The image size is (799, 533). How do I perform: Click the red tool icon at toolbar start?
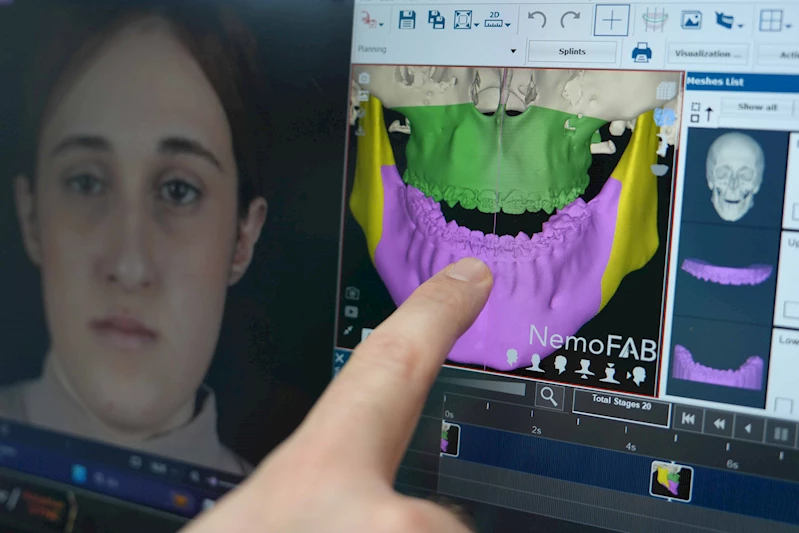(368, 20)
